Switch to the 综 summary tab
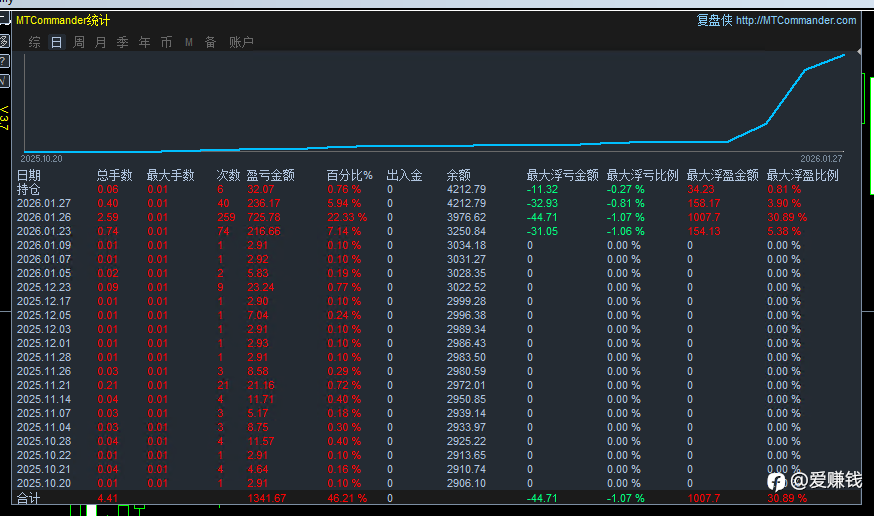Screen dimensions: 874x516 click(x=35, y=42)
